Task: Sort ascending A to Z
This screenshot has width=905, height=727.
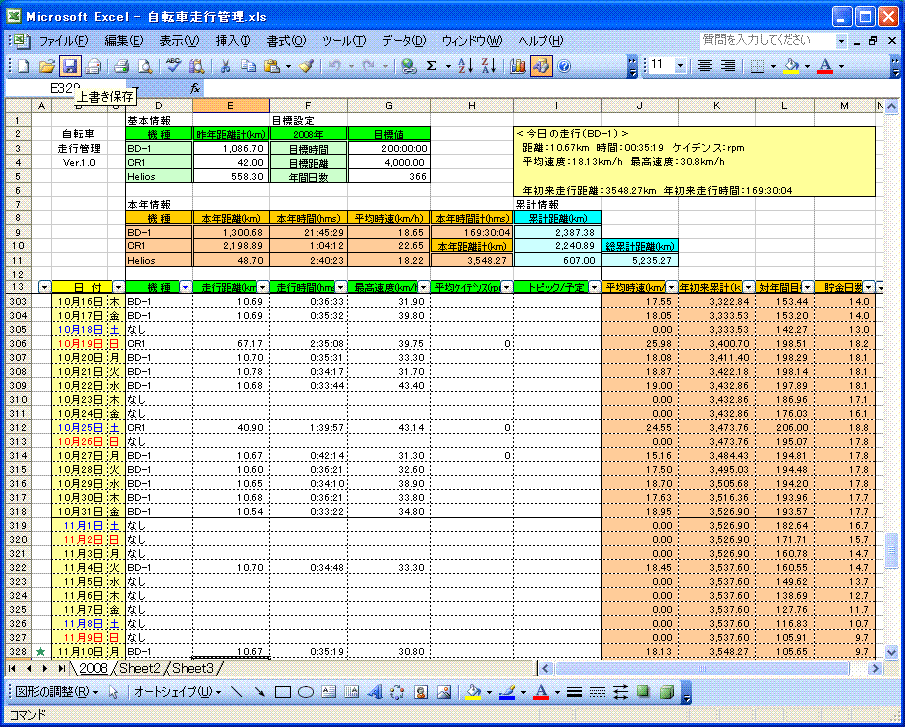Action: [466, 66]
